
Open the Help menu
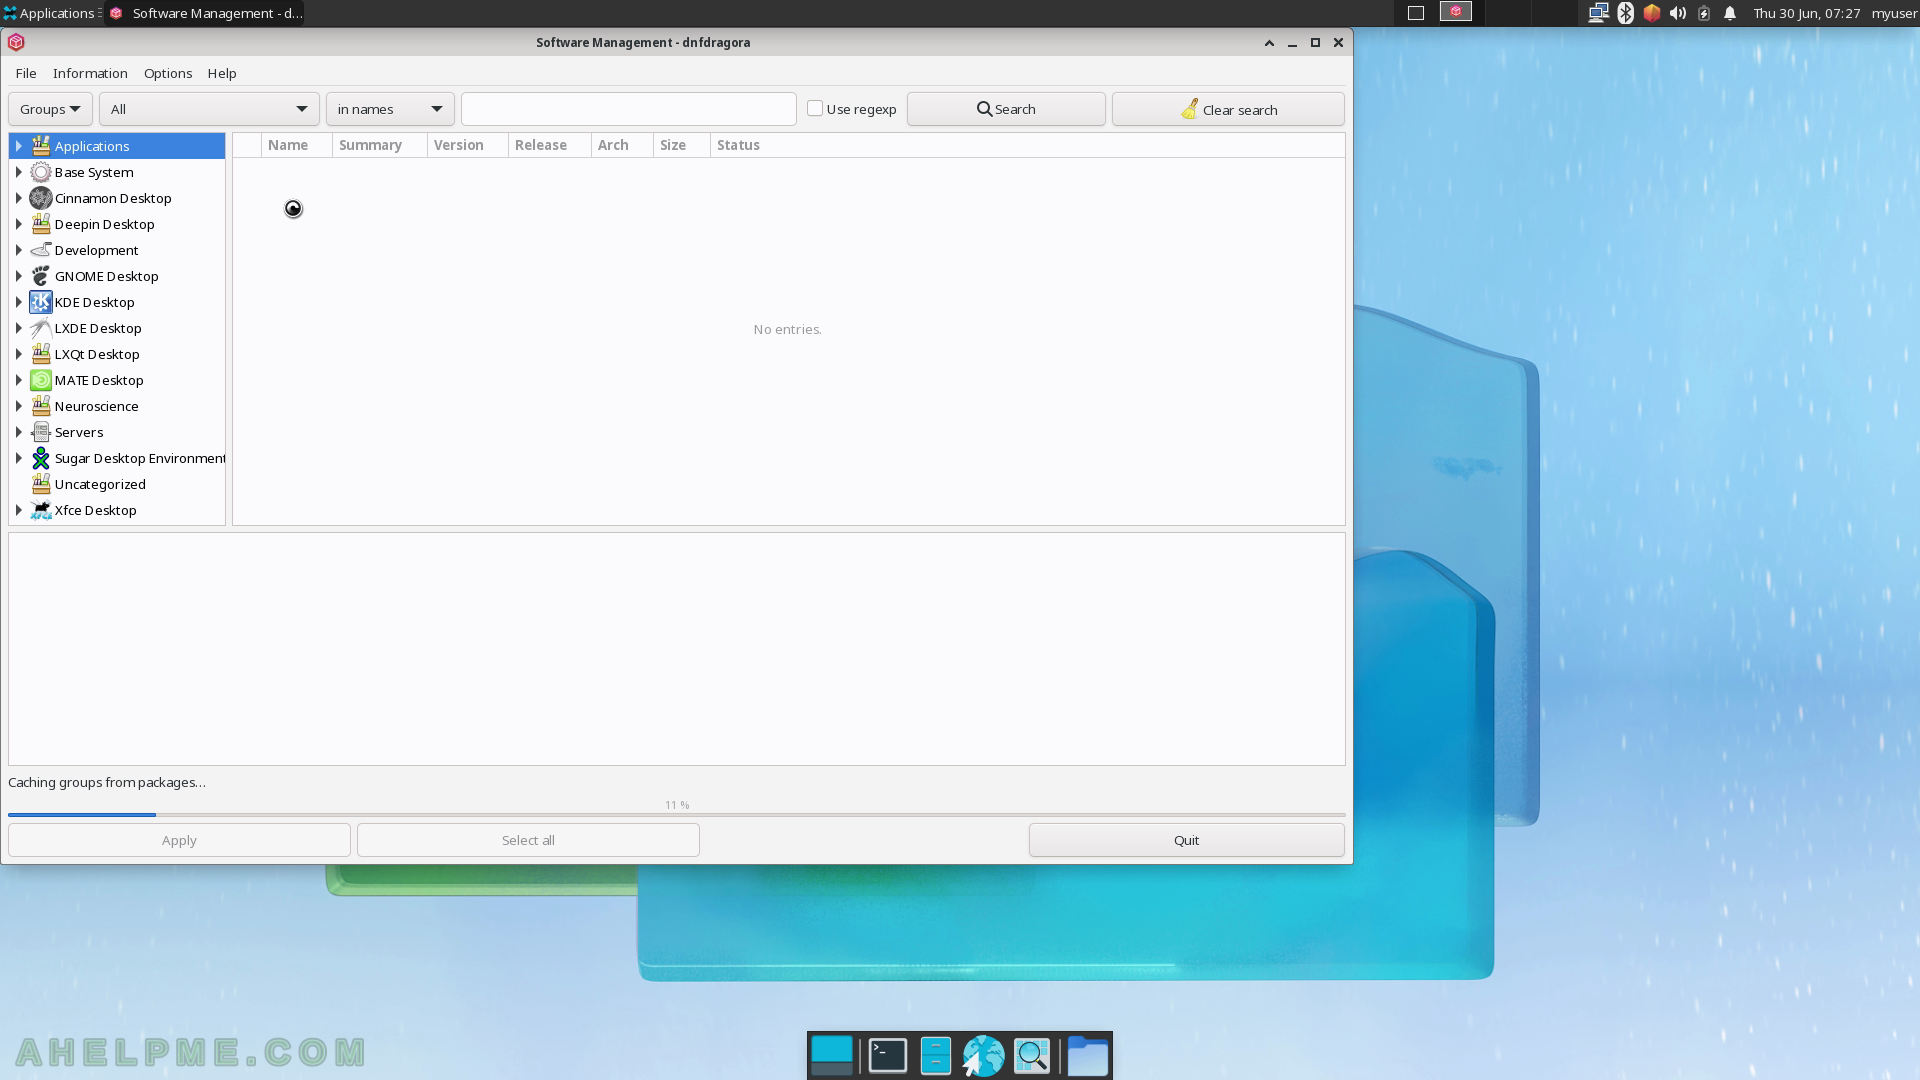pyautogui.click(x=222, y=73)
